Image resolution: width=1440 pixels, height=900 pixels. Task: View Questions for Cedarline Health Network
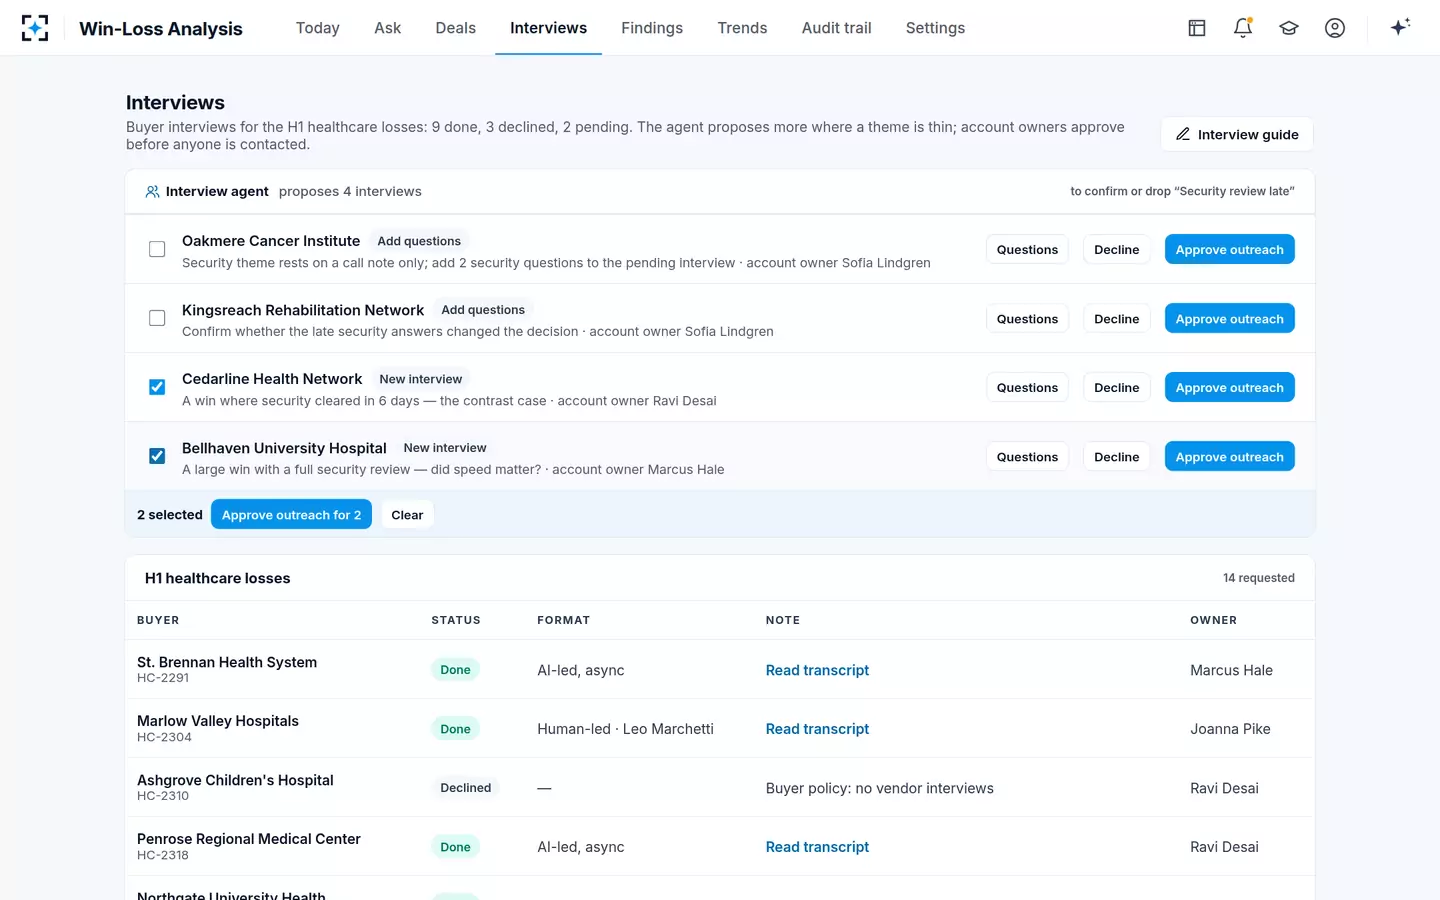(x=1027, y=387)
